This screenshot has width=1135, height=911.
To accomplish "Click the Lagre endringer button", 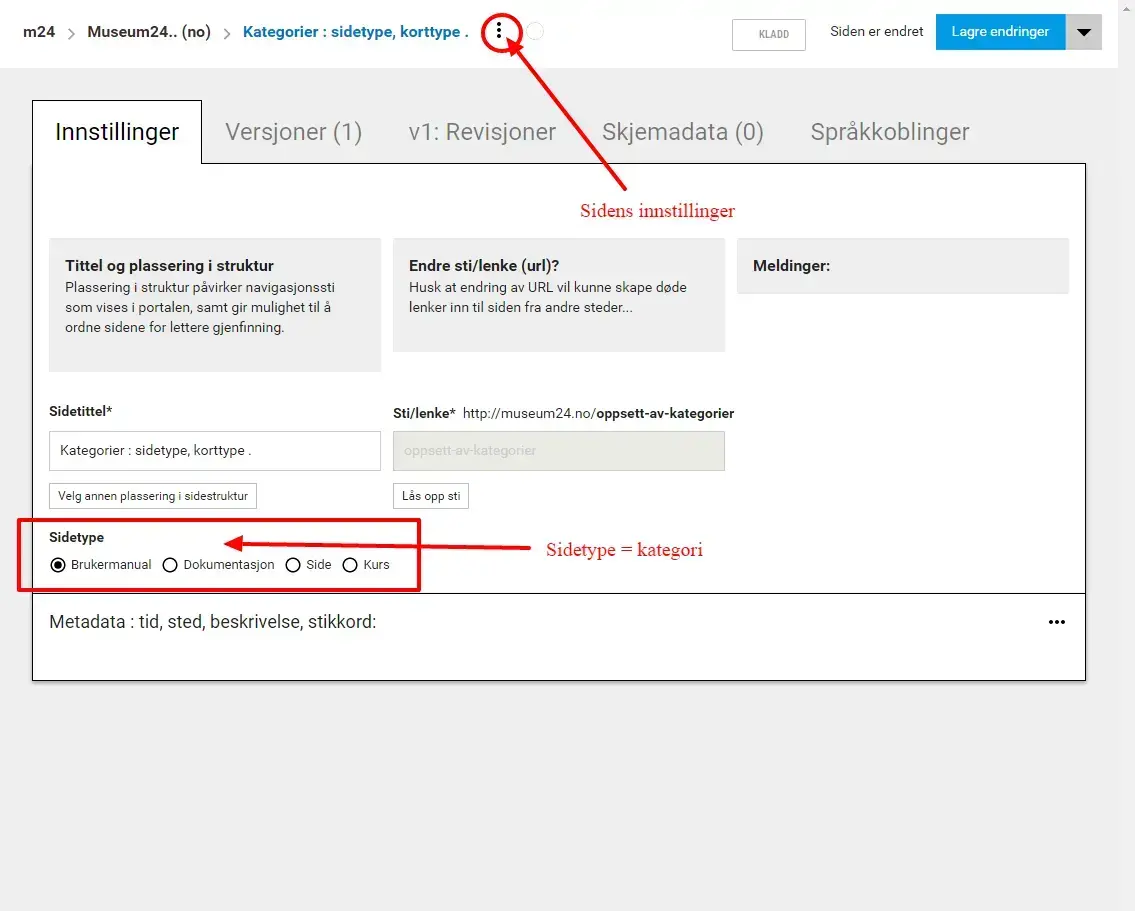I will tap(1000, 32).
